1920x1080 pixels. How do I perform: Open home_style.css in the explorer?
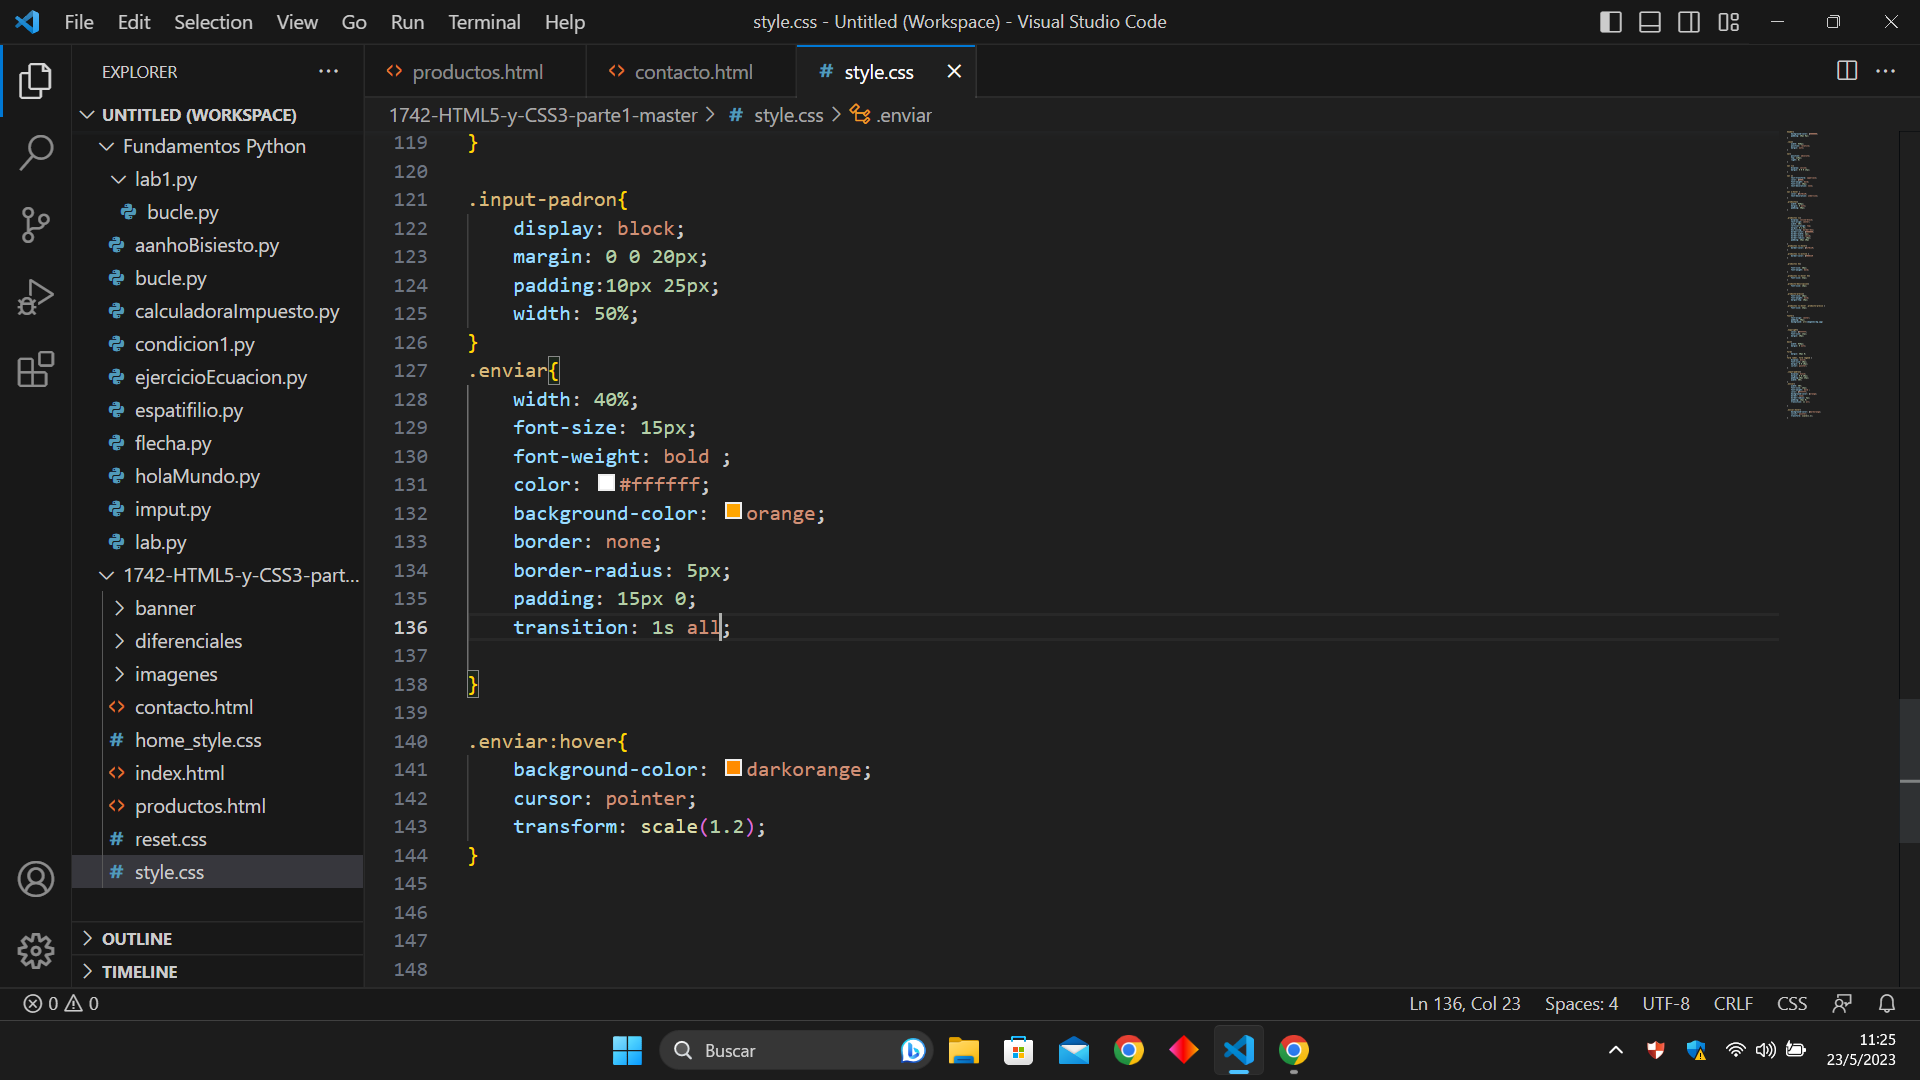tap(198, 740)
